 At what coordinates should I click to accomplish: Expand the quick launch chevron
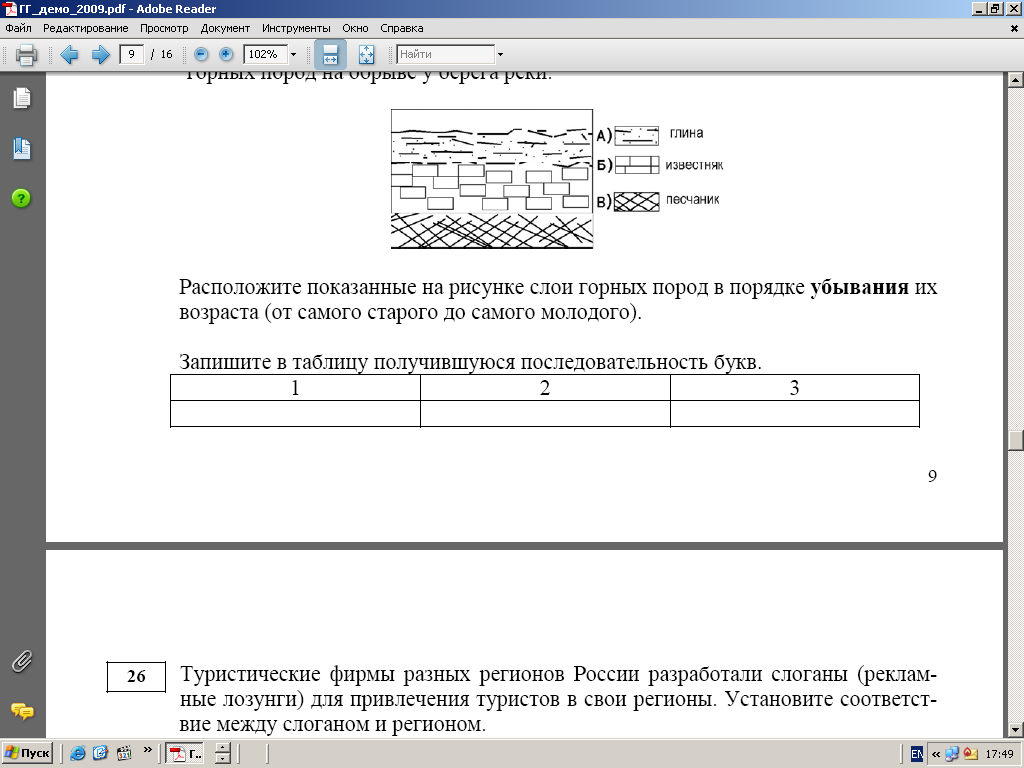point(147,750)
